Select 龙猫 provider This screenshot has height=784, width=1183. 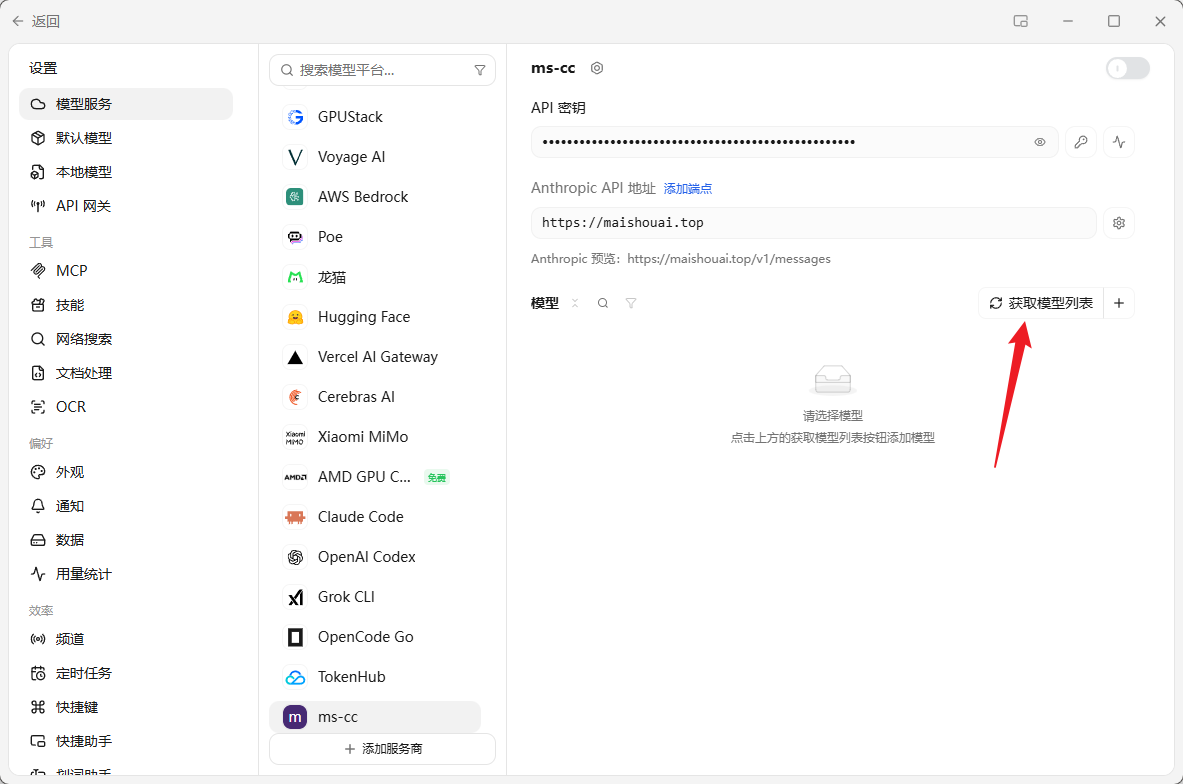(375, 277)
